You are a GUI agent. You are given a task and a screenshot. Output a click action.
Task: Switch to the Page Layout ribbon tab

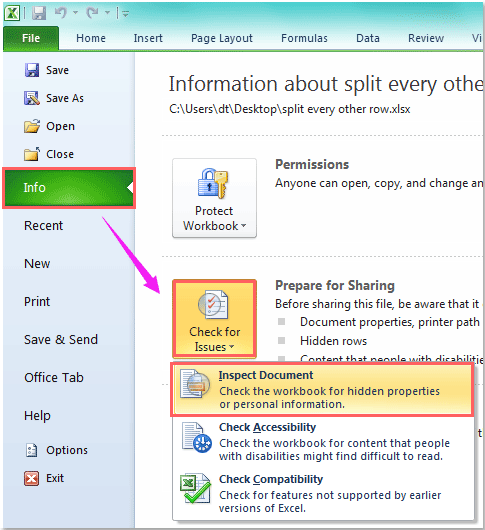[222, 38]
